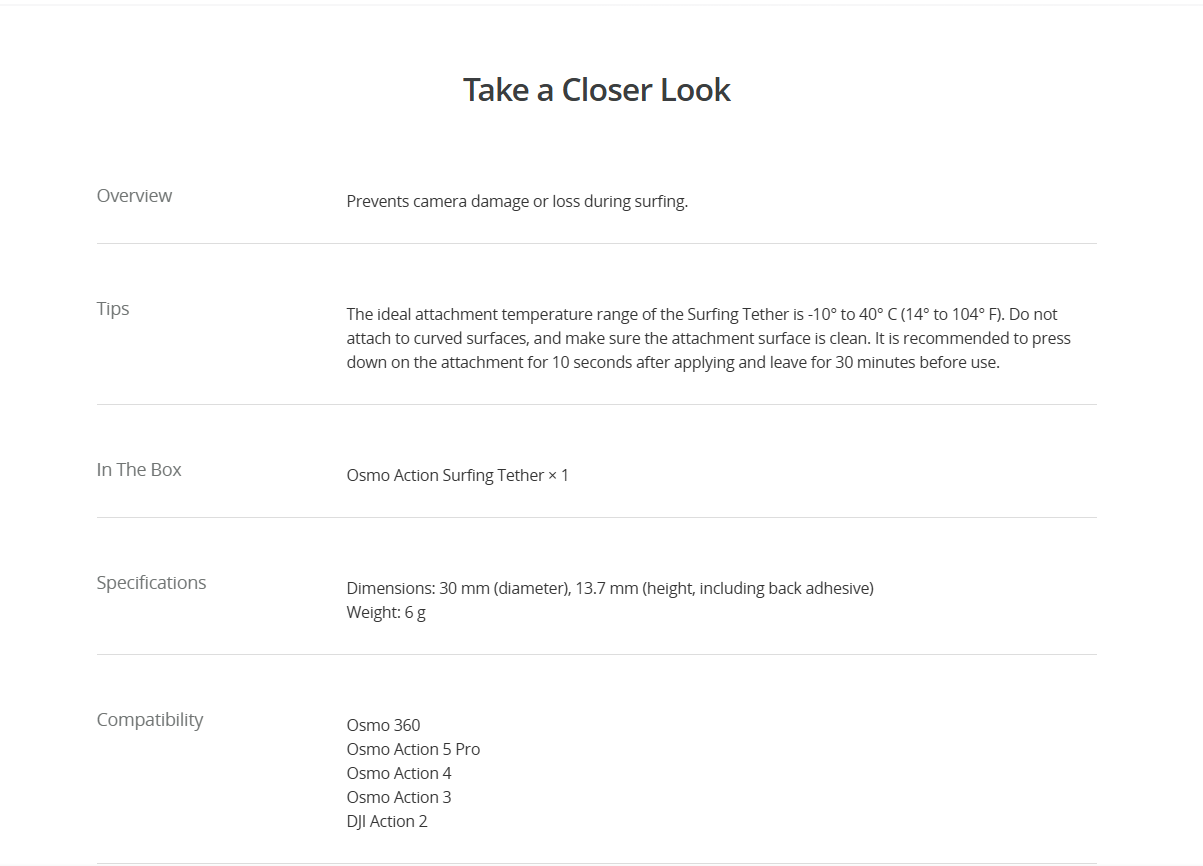Select the In The Box label
Image resolution: width=1203 pixels, height=866 pixels.
pos(139,470)
